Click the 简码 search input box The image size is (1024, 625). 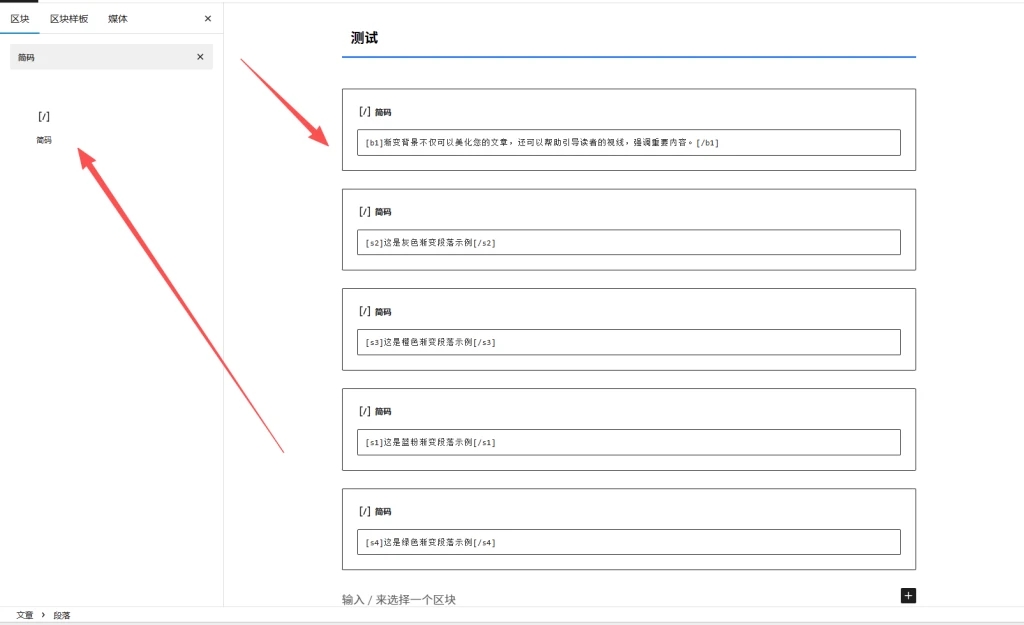(100, 57)
